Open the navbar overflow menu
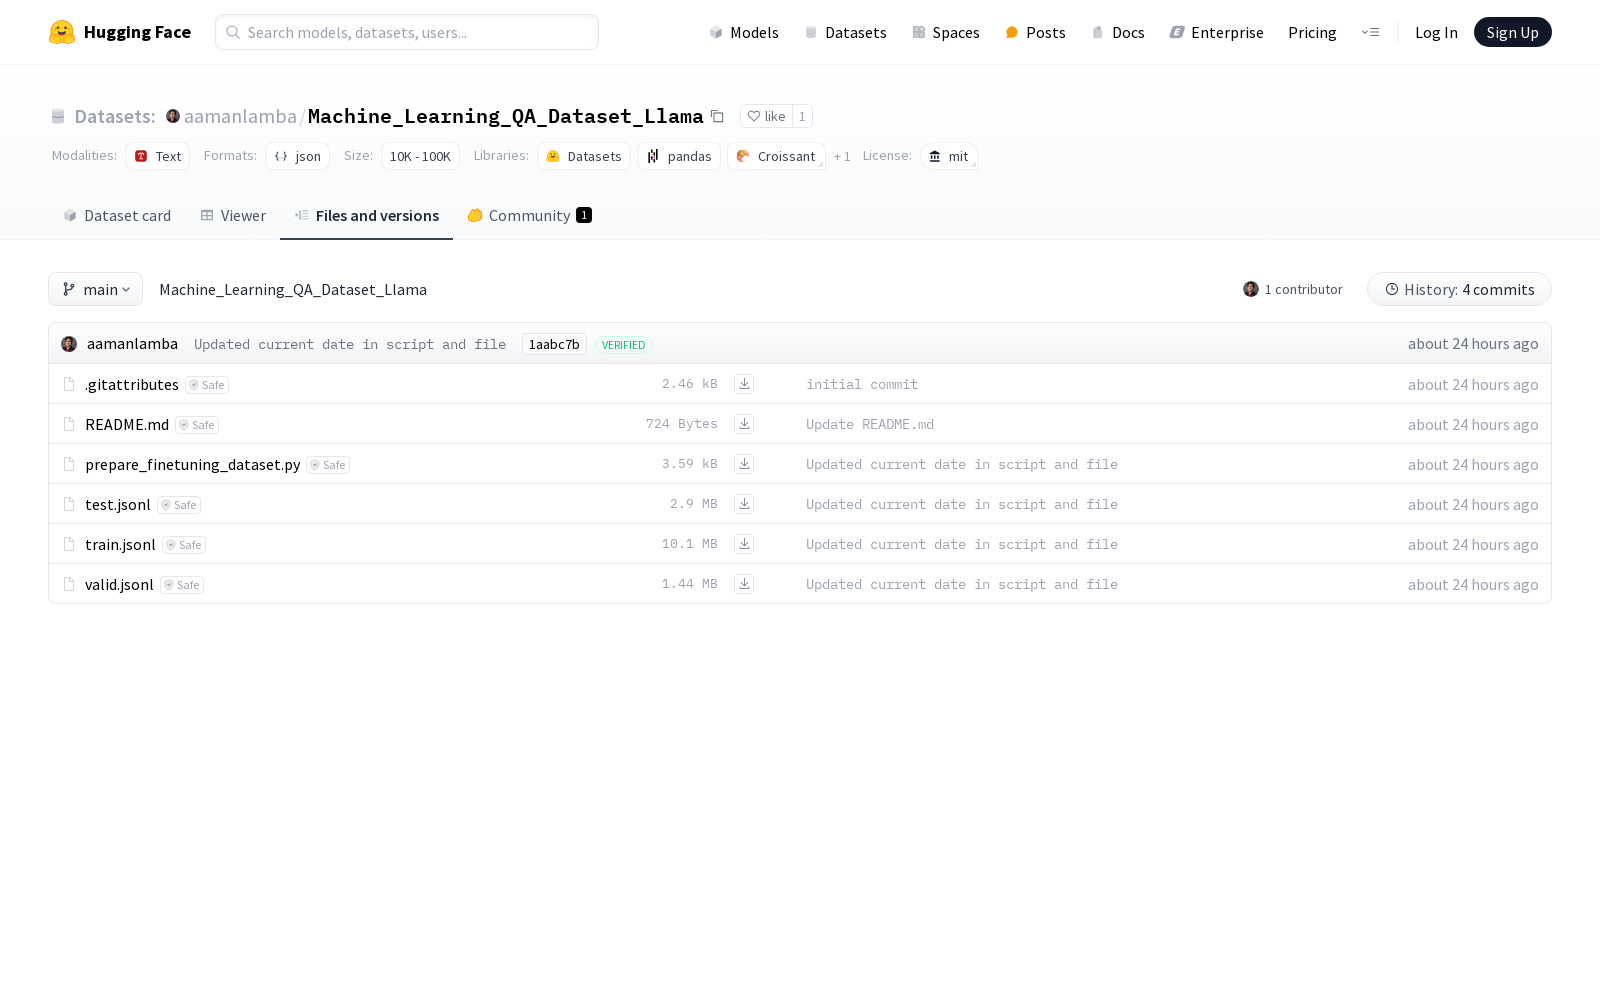This screenshot has width=1600, height=1000. [1371, 32]
